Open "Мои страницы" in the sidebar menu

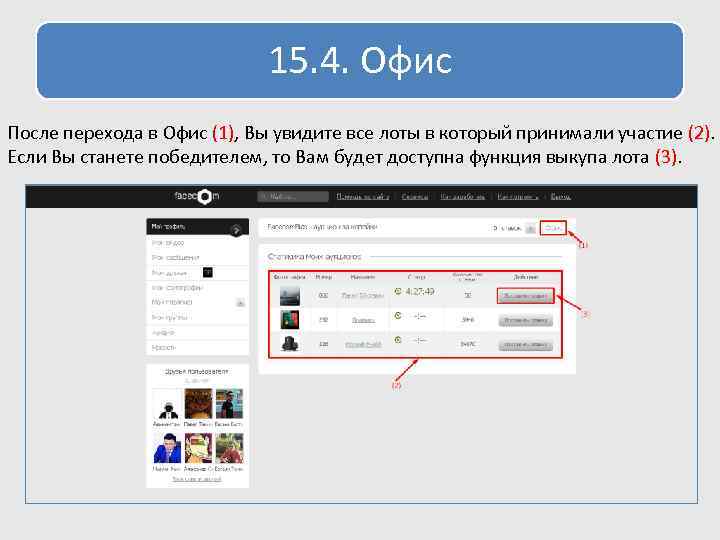pos(172,302)
